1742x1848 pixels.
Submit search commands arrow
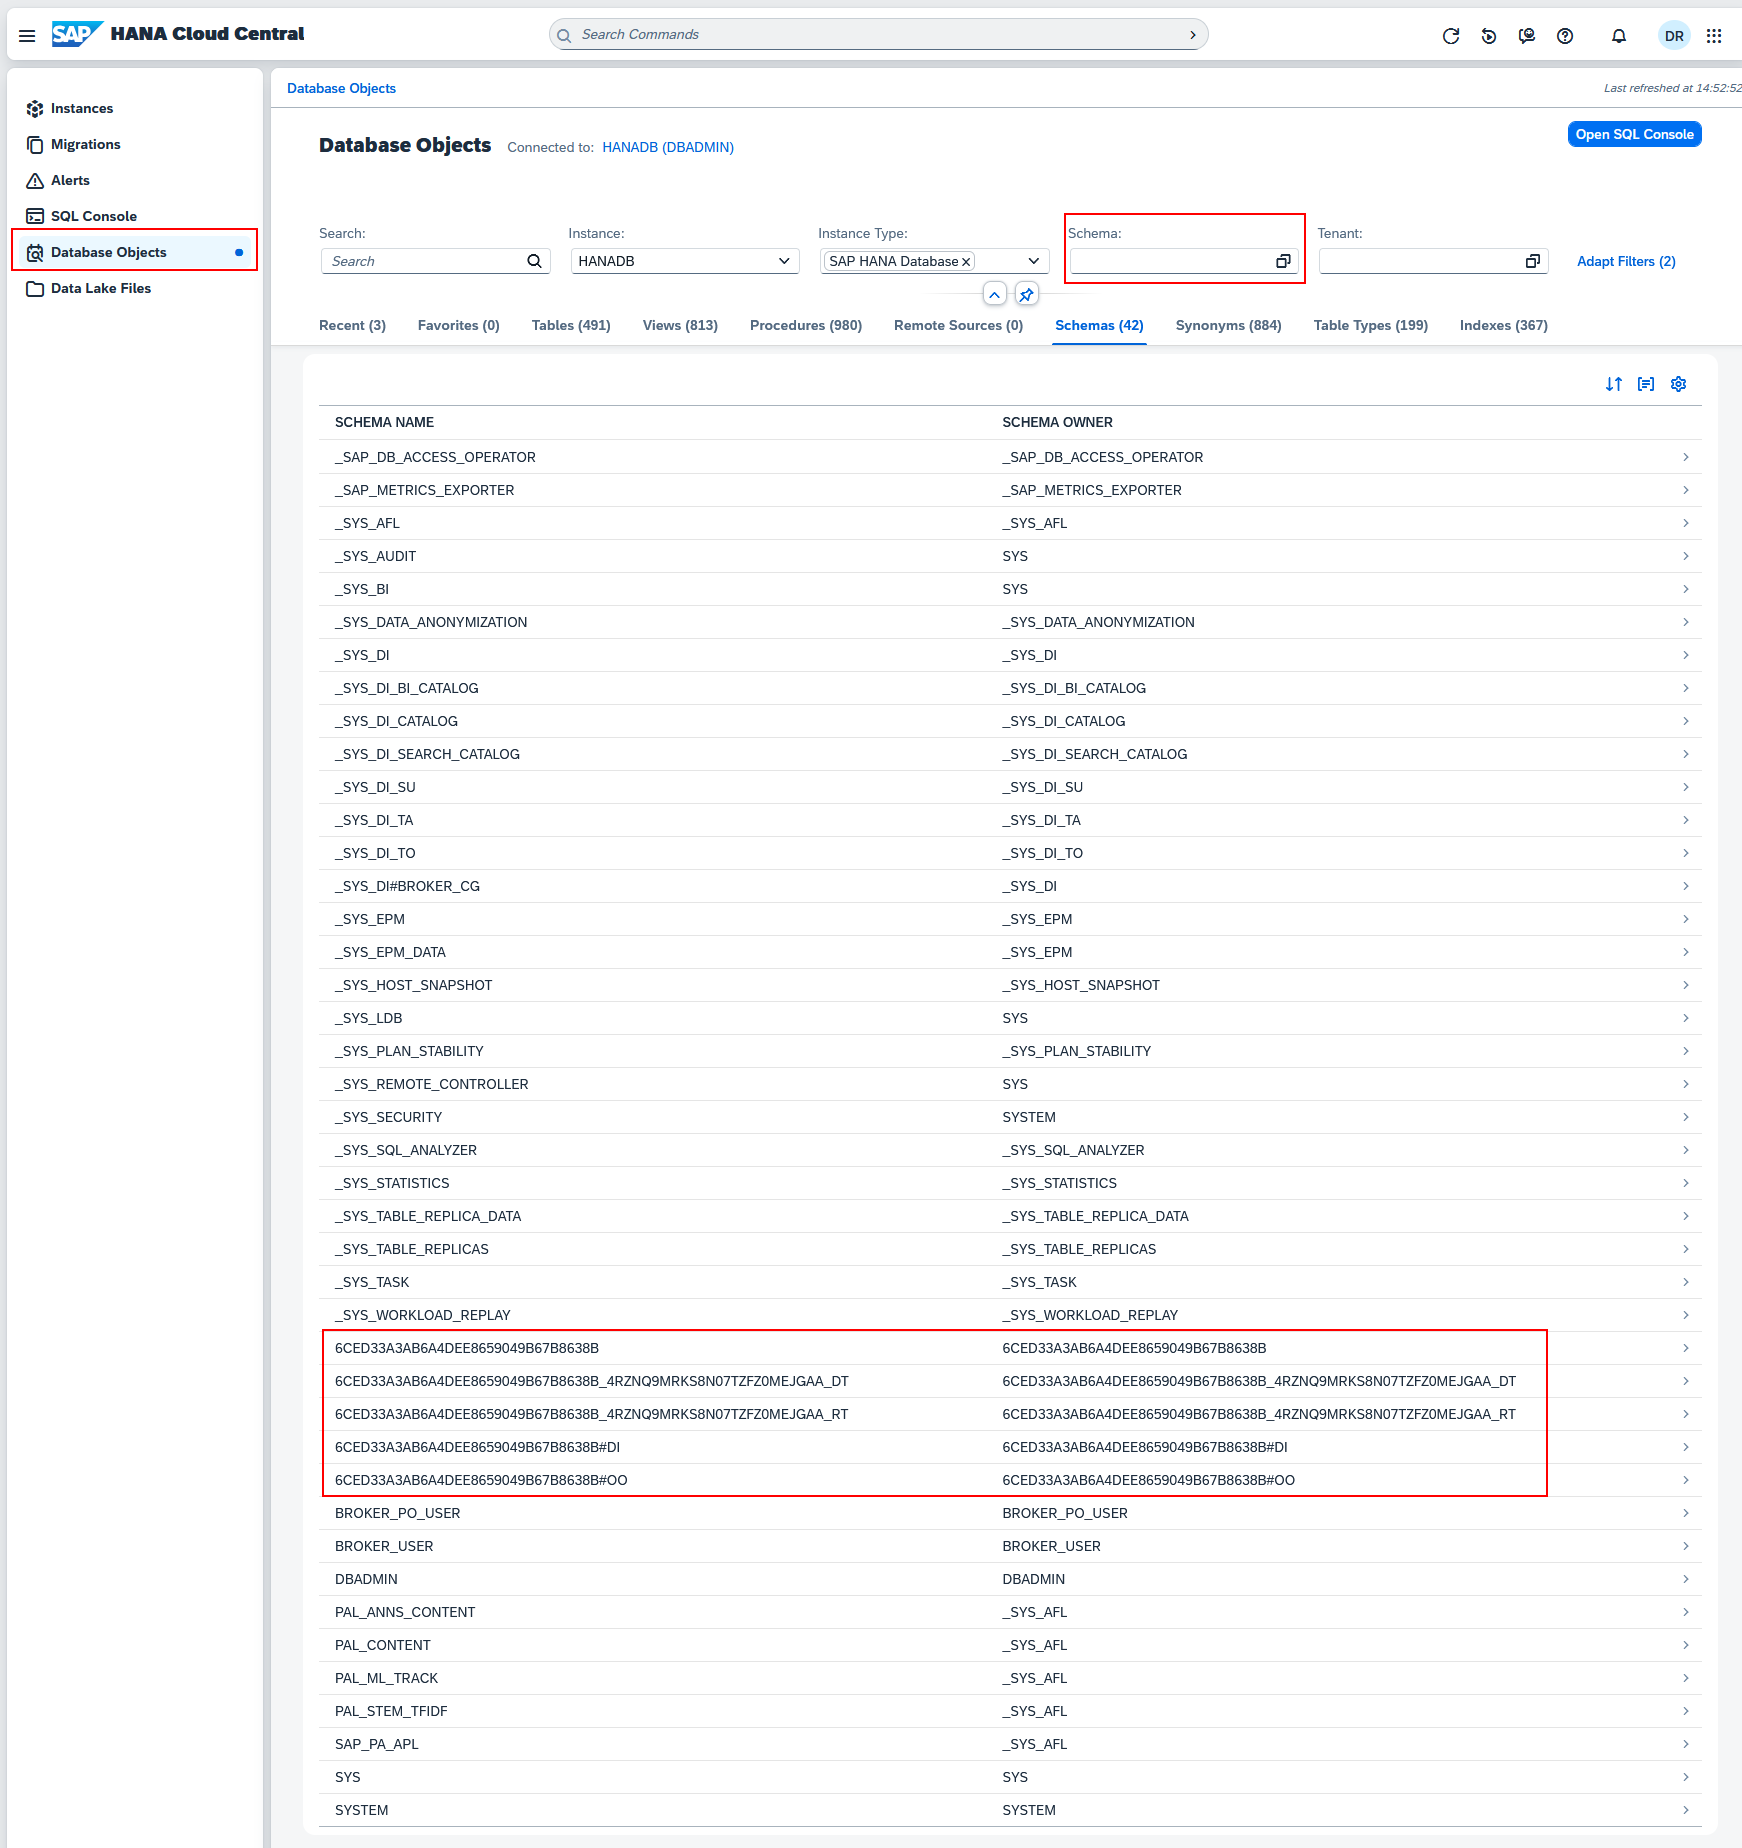1193,35
